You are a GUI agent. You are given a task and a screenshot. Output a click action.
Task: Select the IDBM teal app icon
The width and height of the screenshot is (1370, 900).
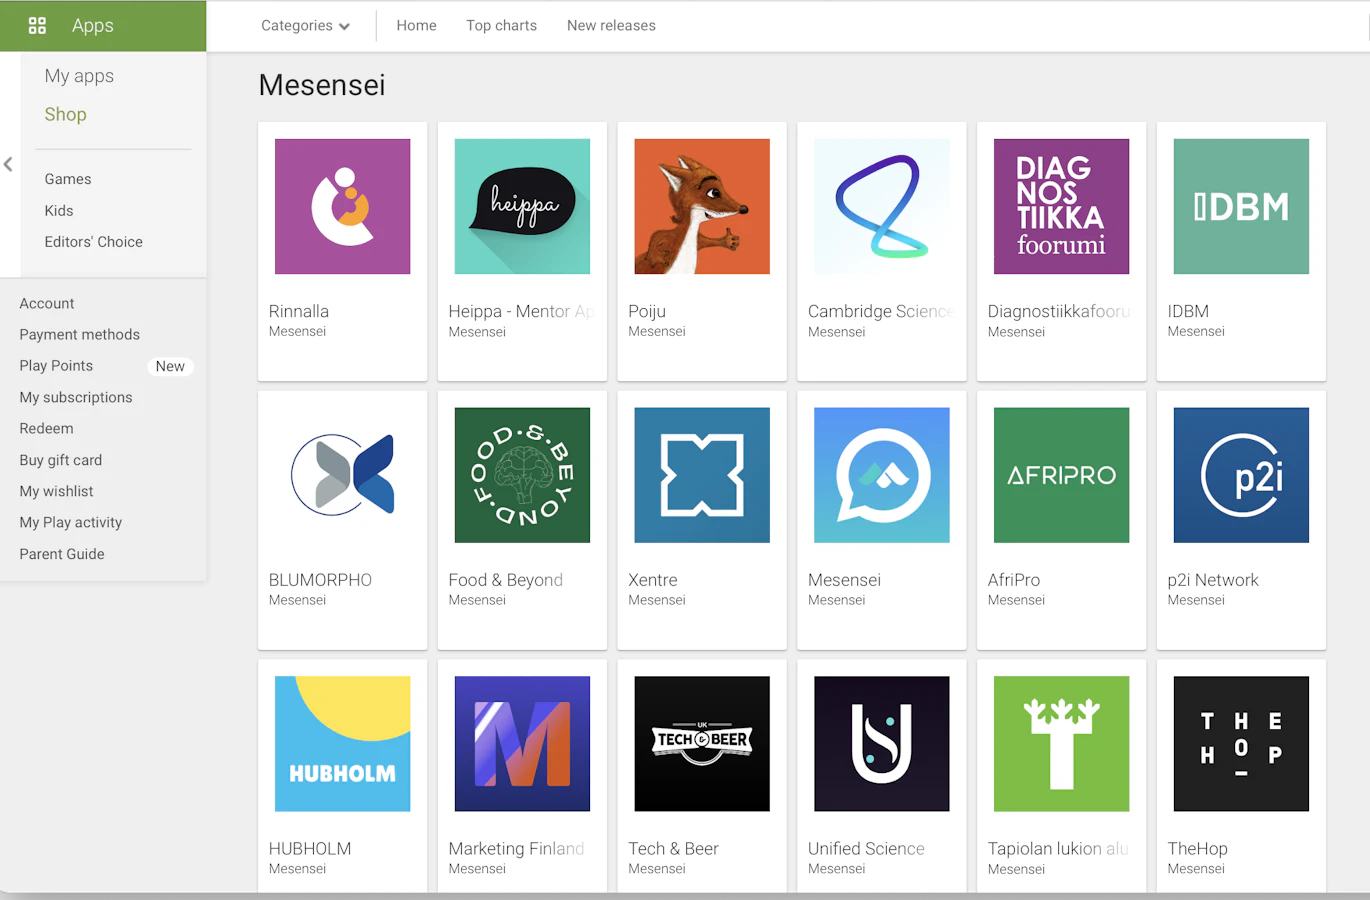click(x=1241, y=206)
